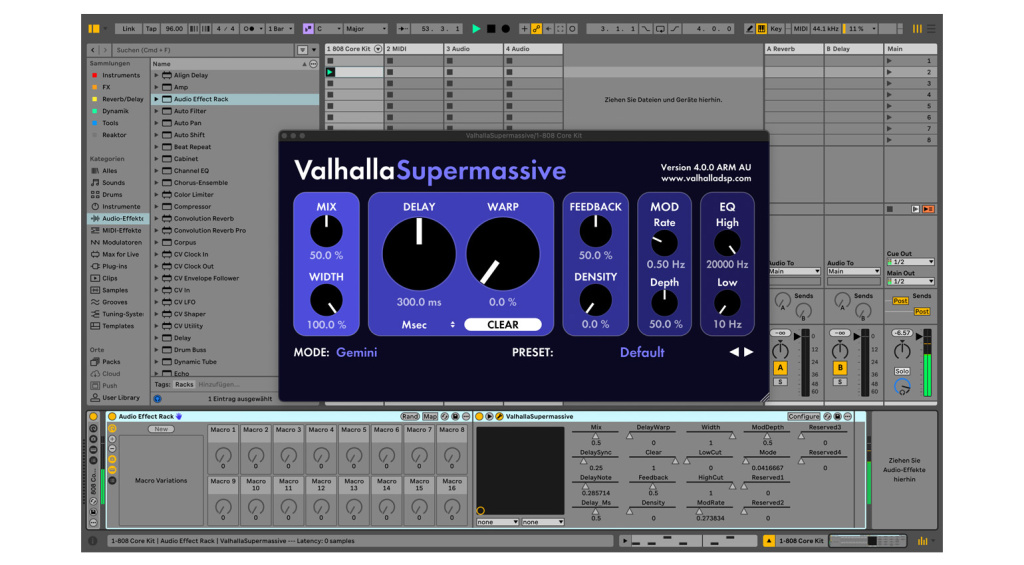Show the info view icon in the status bar

(92, 541)
